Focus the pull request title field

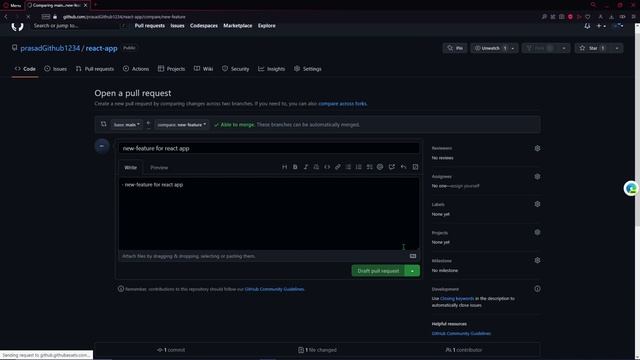269,148
